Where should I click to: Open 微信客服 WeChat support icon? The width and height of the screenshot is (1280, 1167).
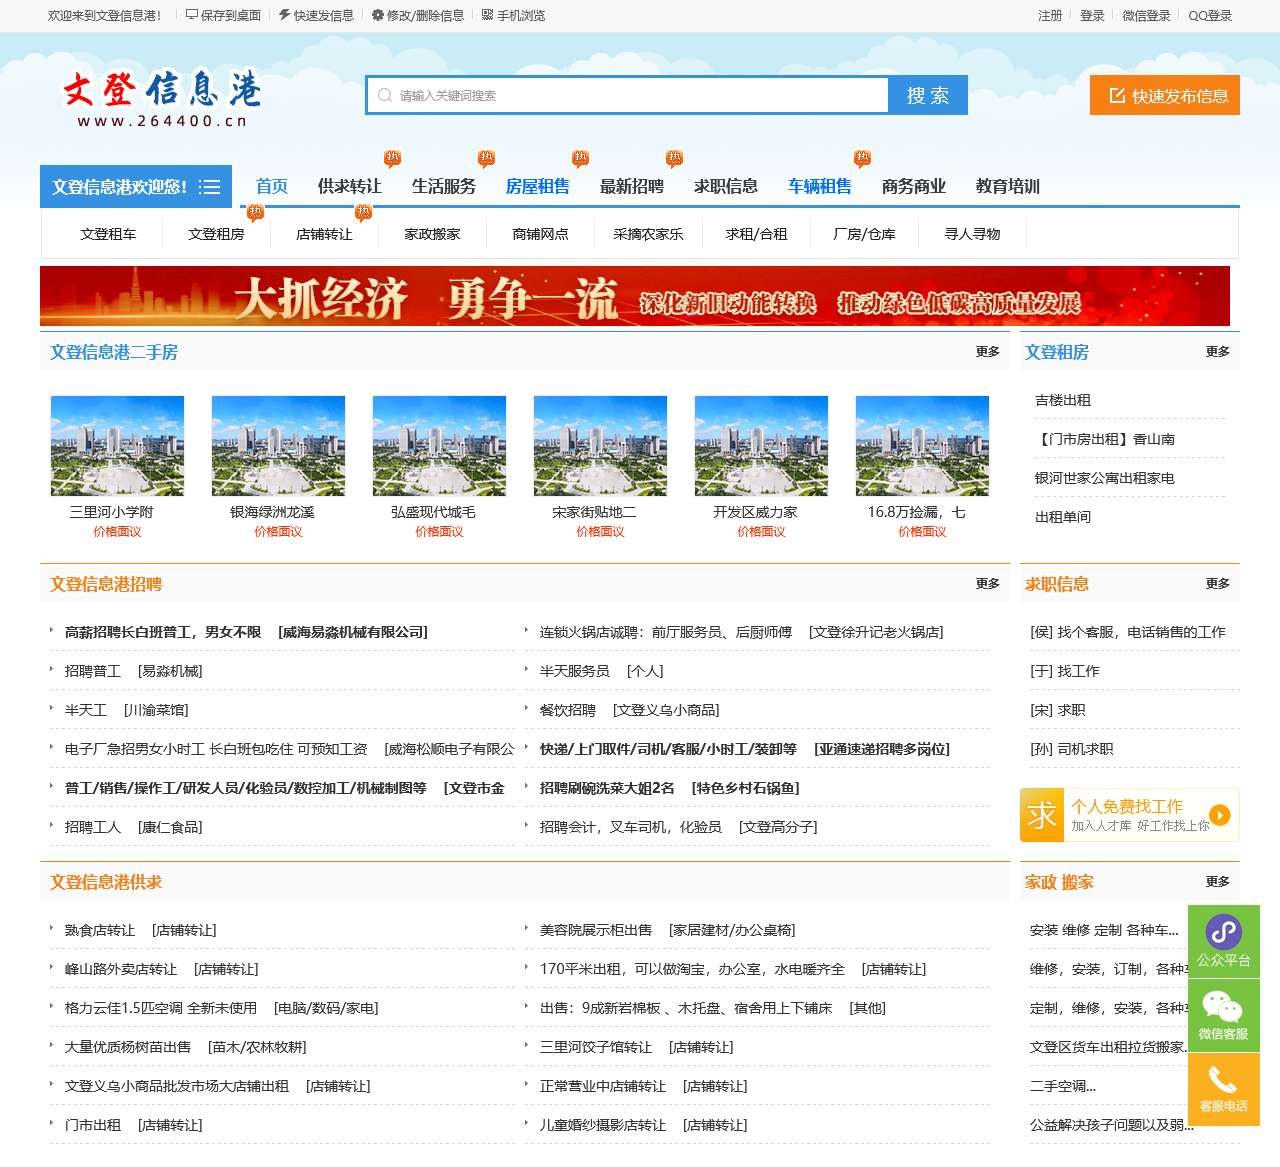click(x=1223, y=1012)
